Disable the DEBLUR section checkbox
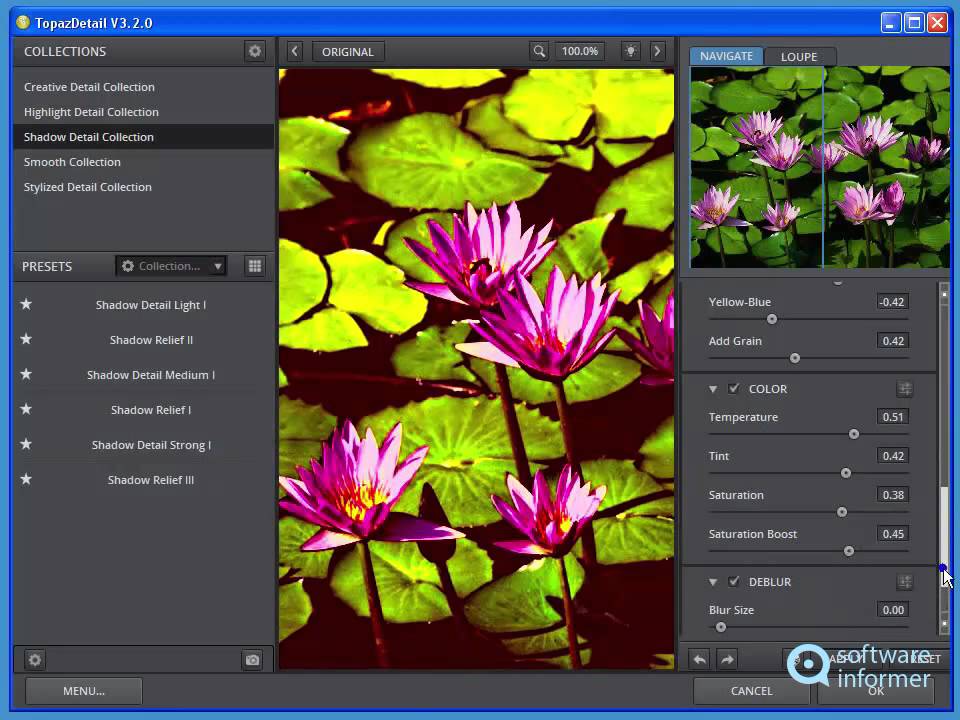This screenshot has height=720, width=960. [x=733, y=582]
